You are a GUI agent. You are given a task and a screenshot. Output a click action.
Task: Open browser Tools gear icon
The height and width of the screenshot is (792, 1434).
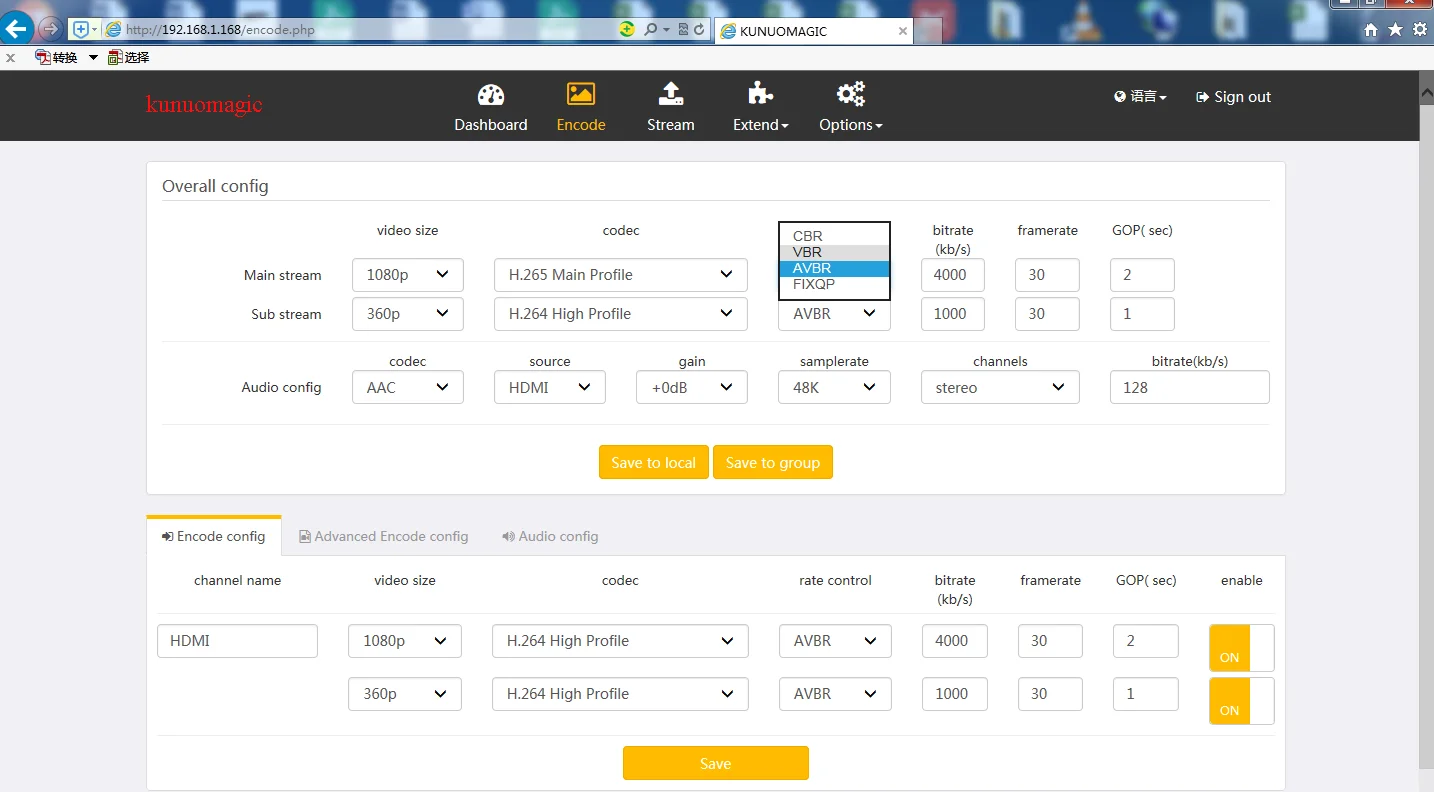coord(1420,30)
